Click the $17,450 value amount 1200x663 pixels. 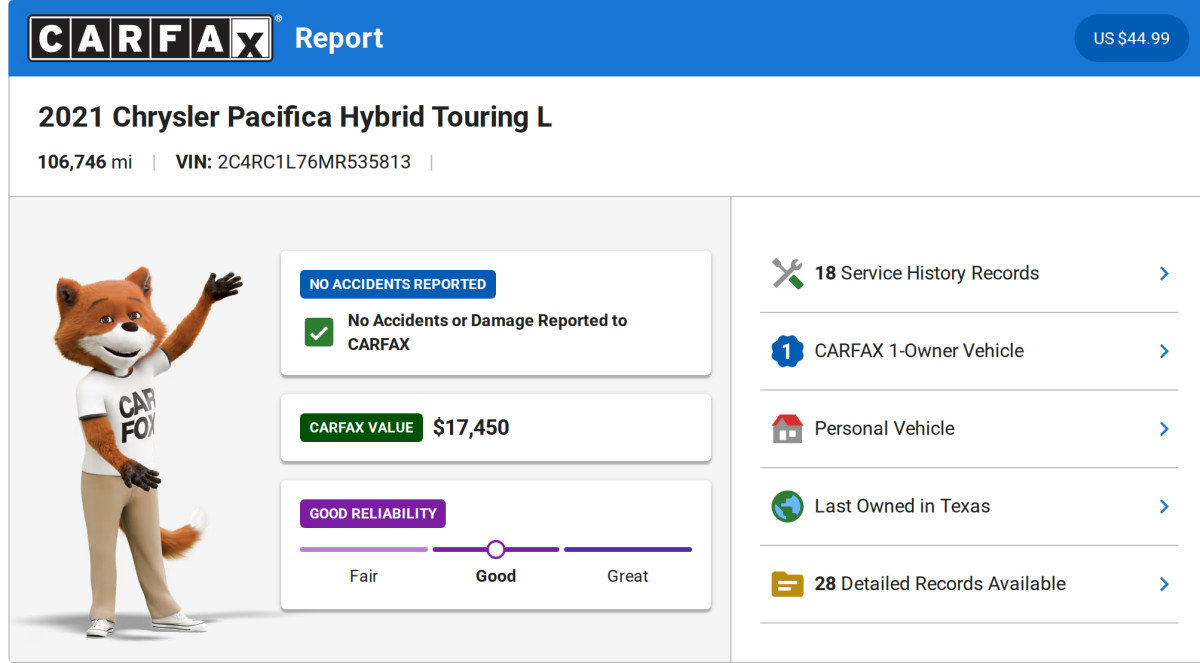click(471, 428)
